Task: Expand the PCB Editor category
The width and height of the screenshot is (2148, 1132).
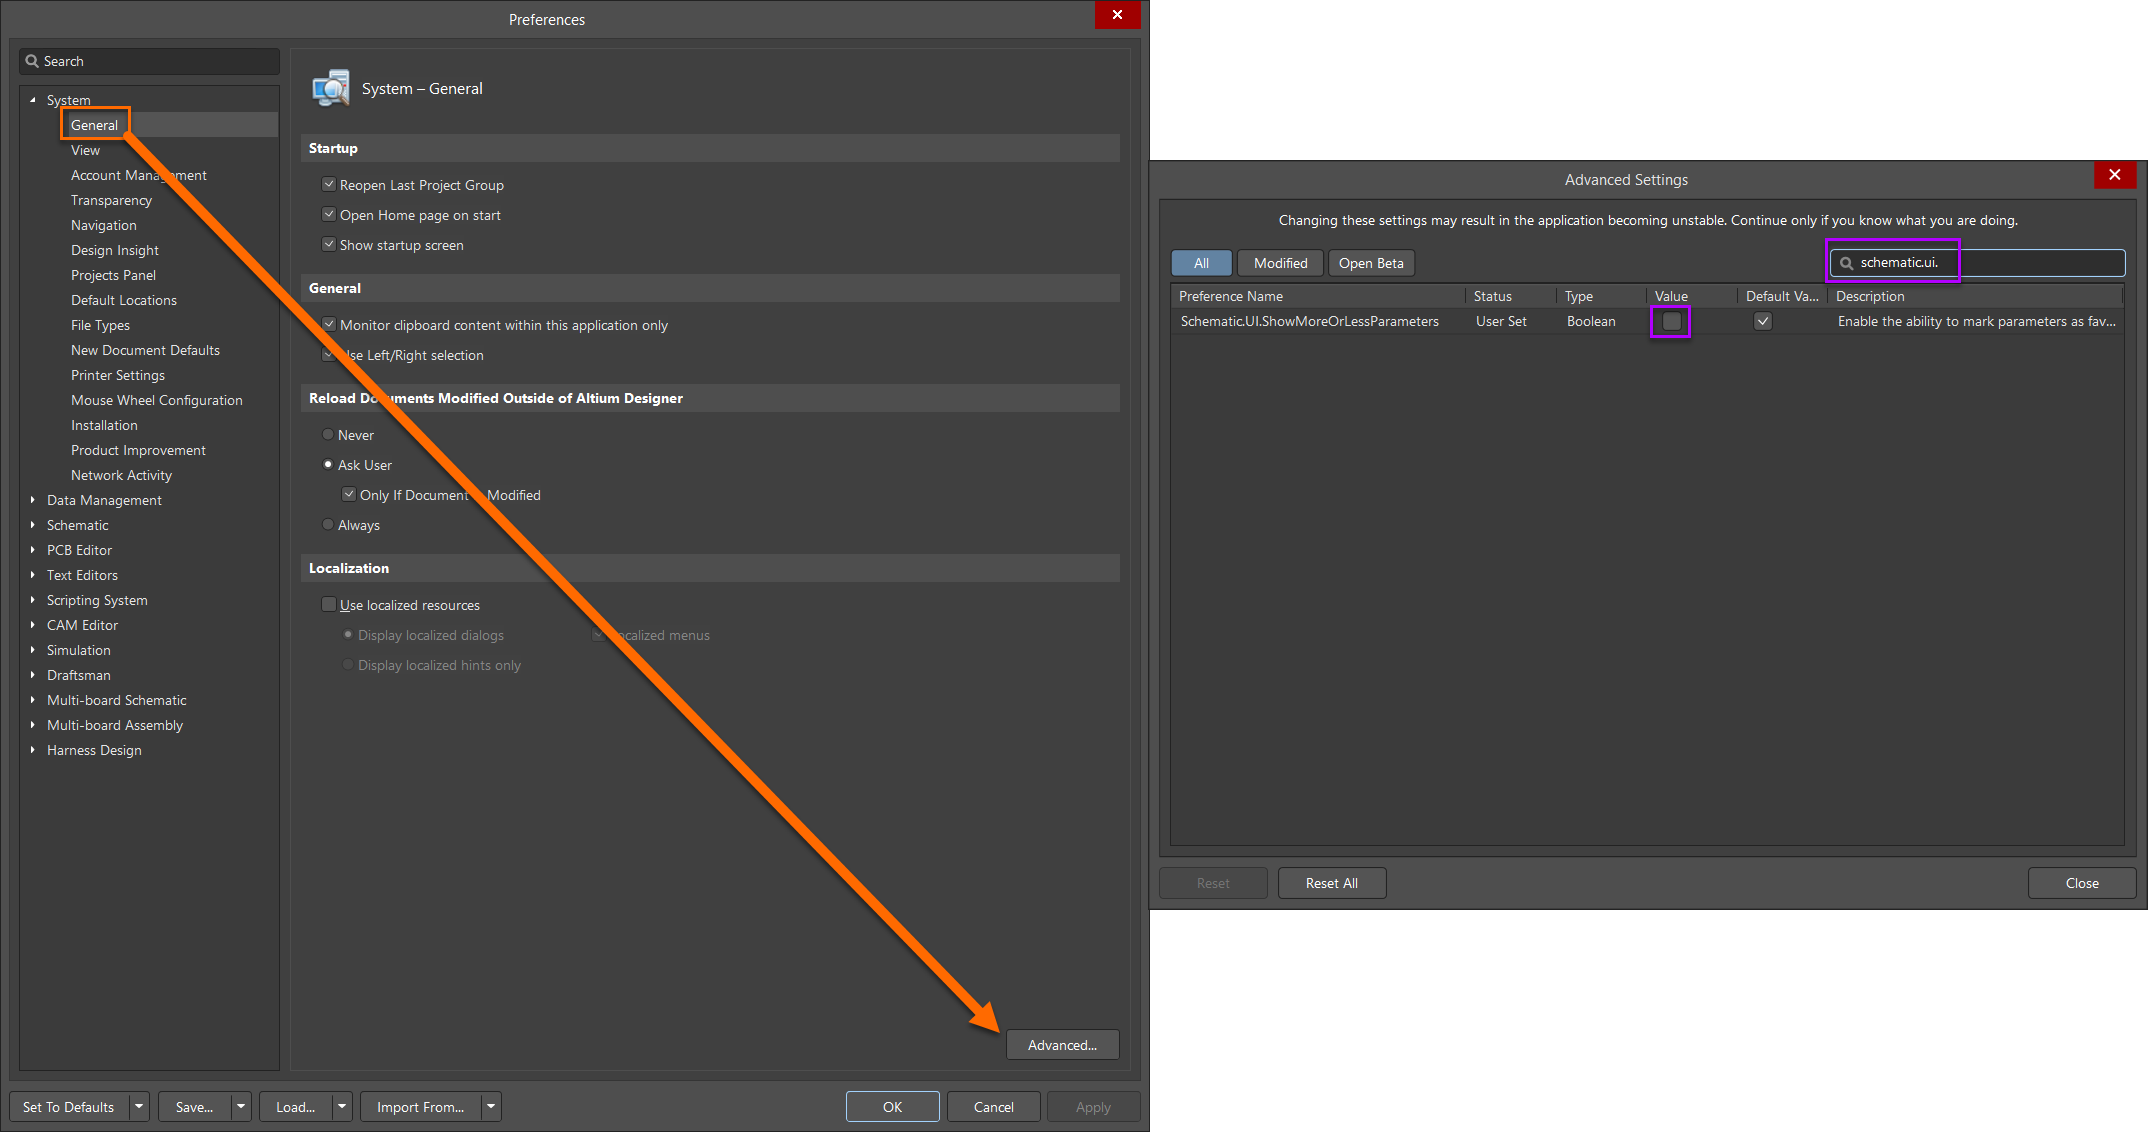Action: (32, 550)
